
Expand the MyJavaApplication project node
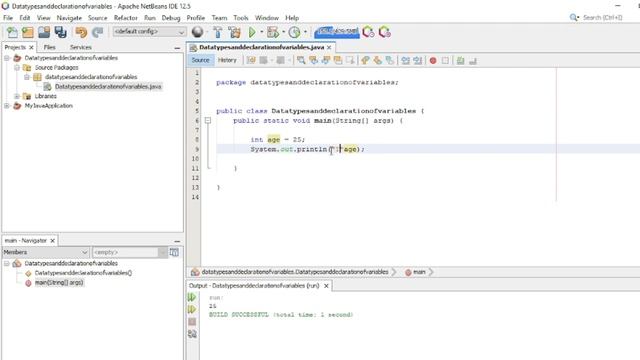pyautogui.click(x=7, y=106)
